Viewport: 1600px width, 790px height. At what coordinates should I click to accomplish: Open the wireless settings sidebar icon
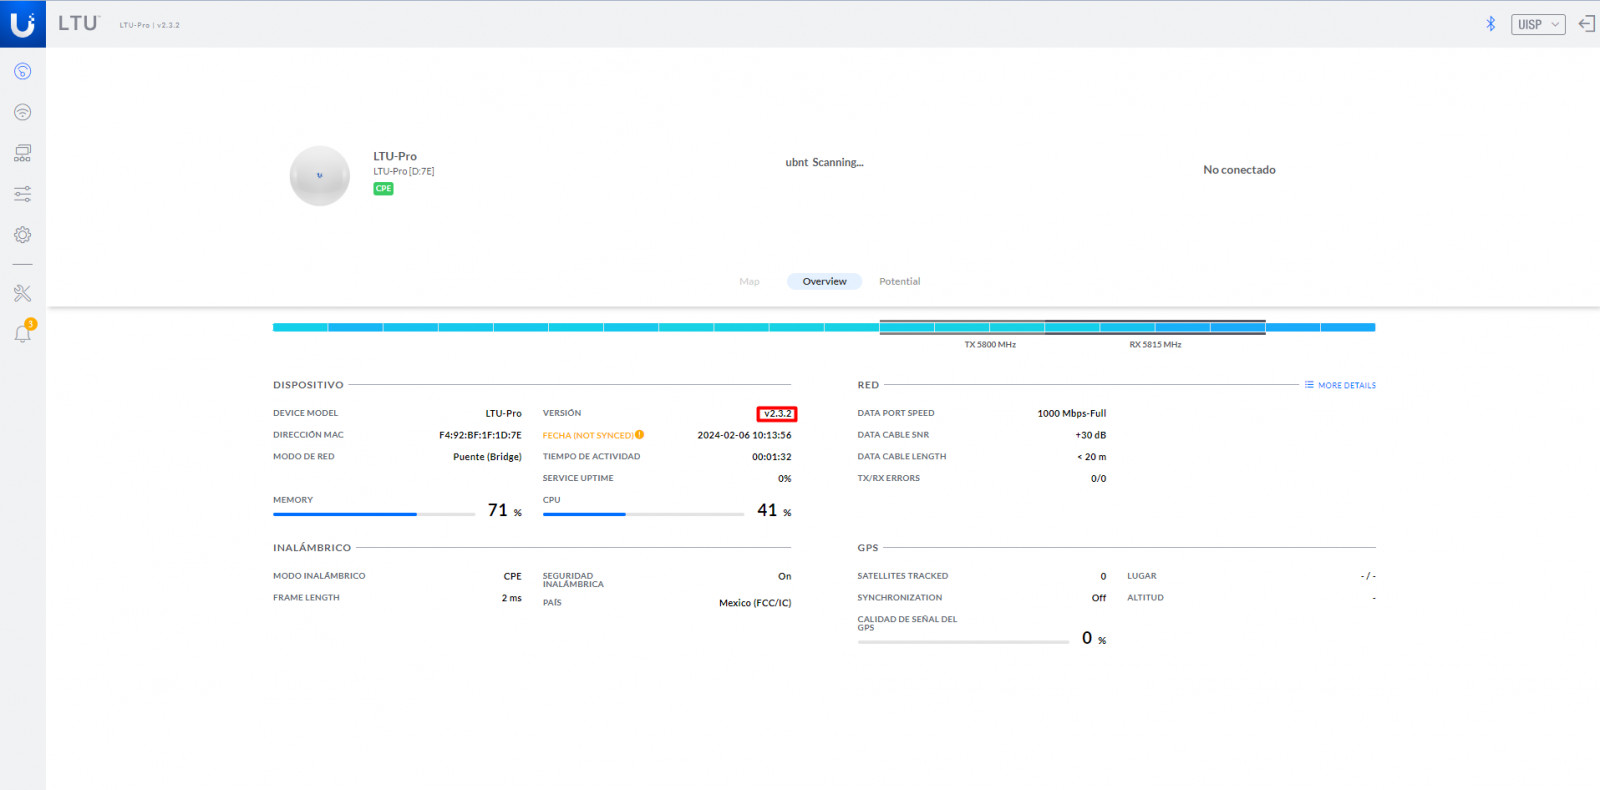pos(22,112)
